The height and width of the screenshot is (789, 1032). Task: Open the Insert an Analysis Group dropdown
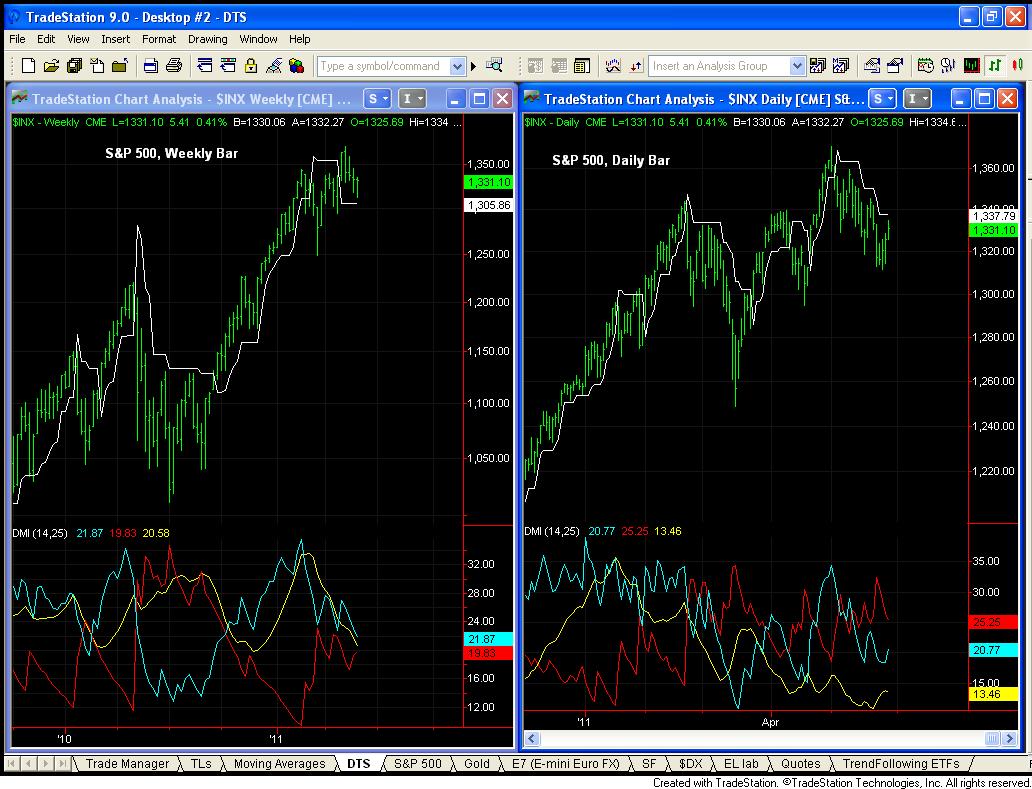797,66
